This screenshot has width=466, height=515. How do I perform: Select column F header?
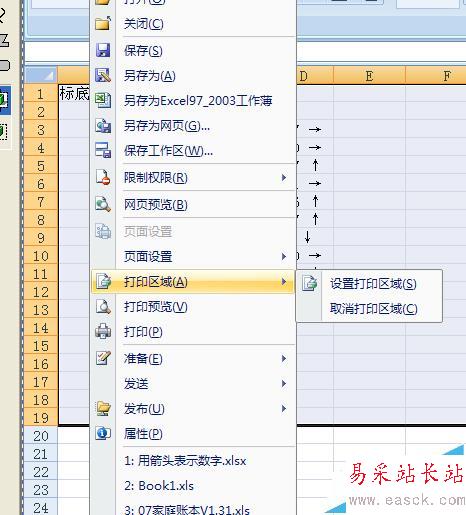coord(436,76)
